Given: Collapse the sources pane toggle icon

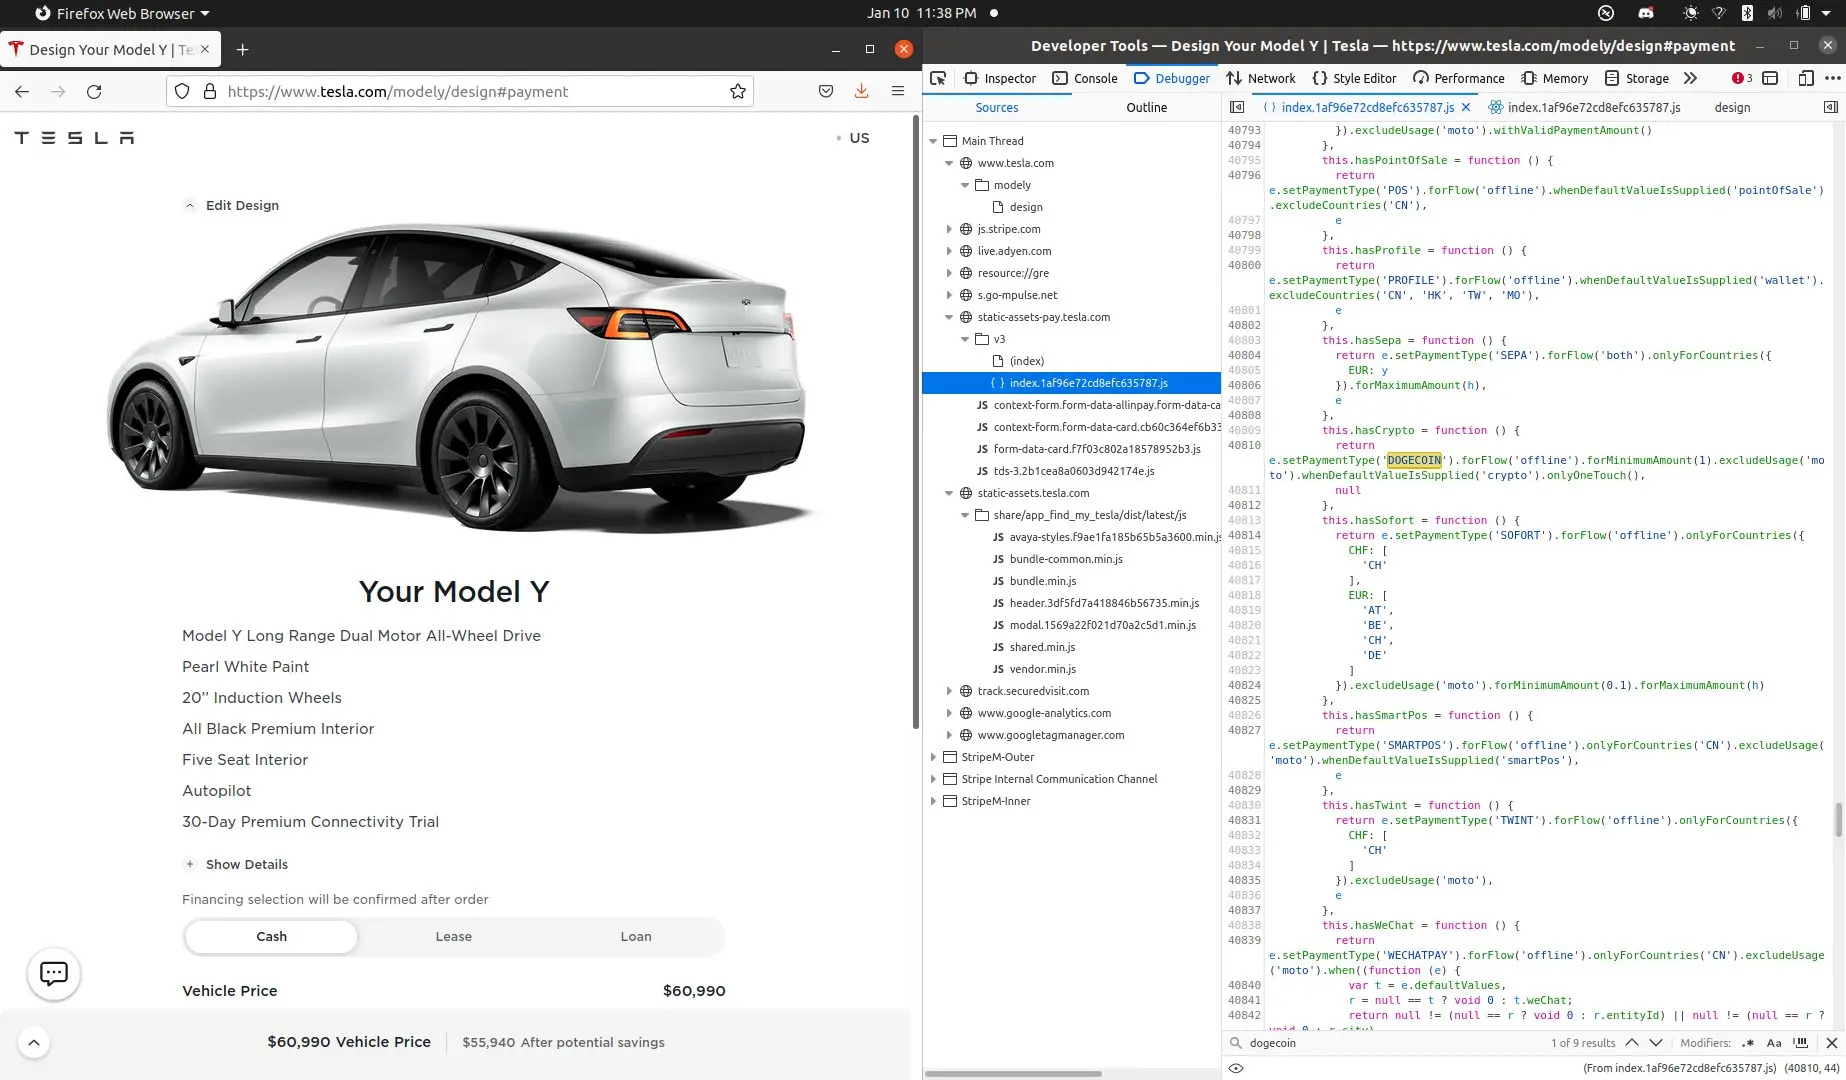Looking at the screenshot, I should click(1237, 107).
